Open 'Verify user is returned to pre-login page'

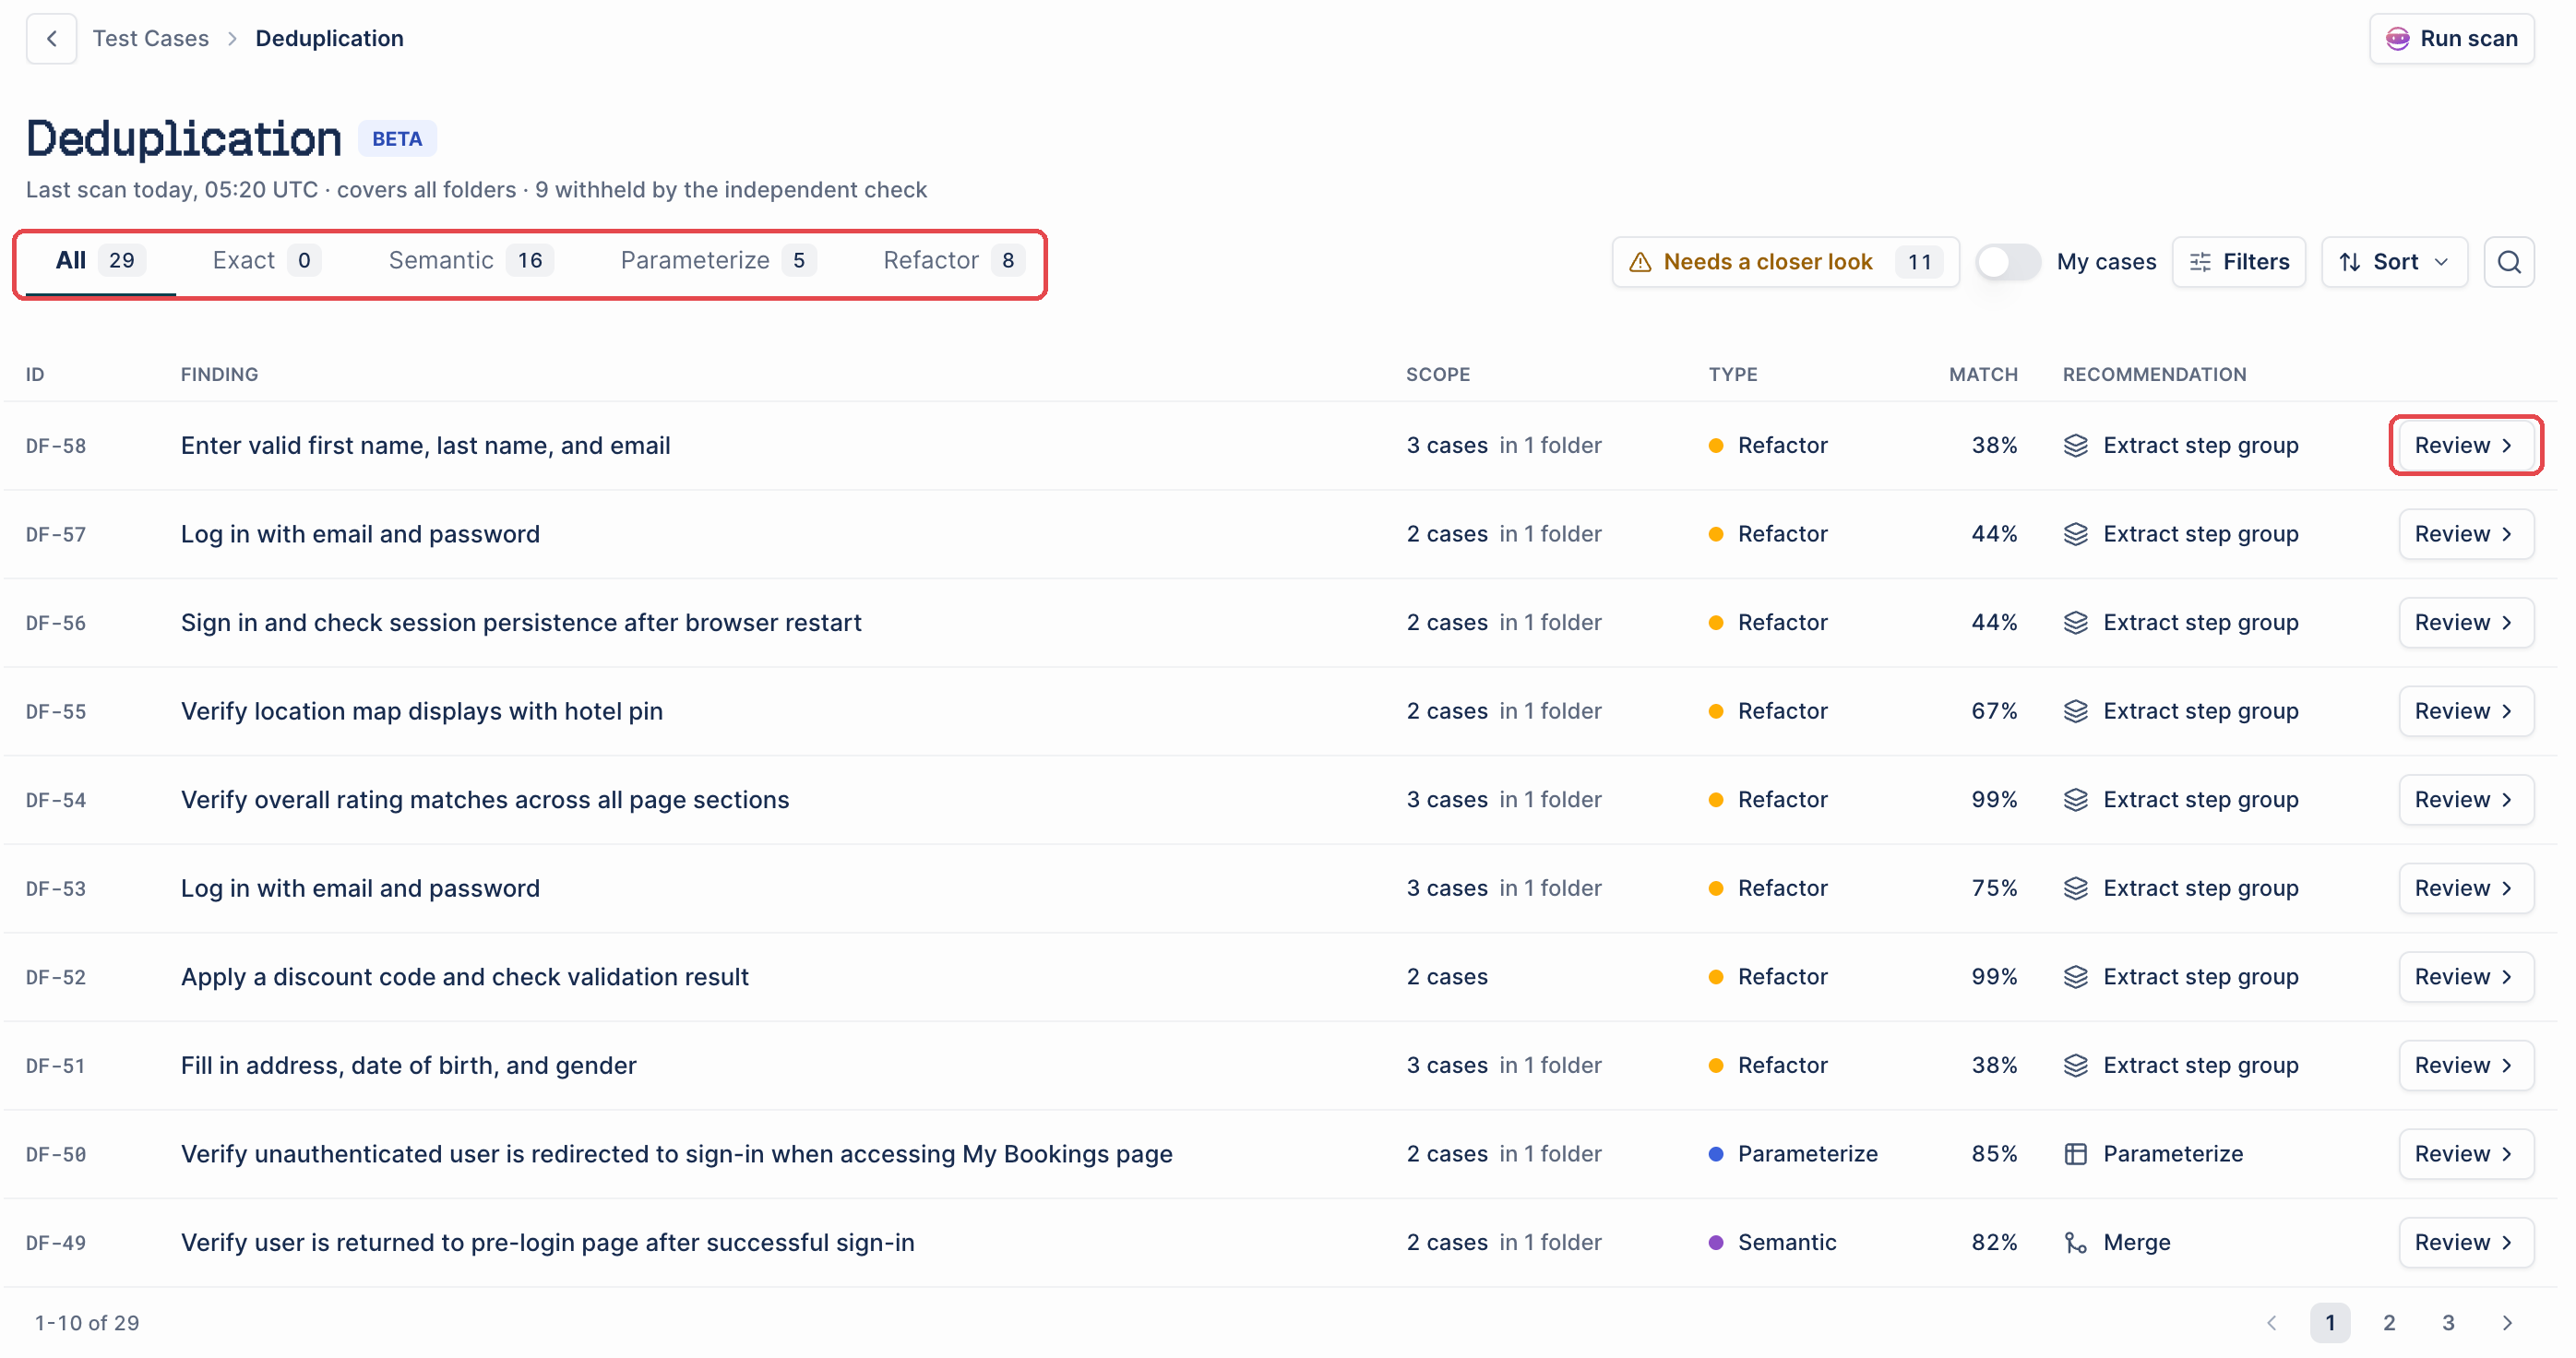coord(547,1242)
